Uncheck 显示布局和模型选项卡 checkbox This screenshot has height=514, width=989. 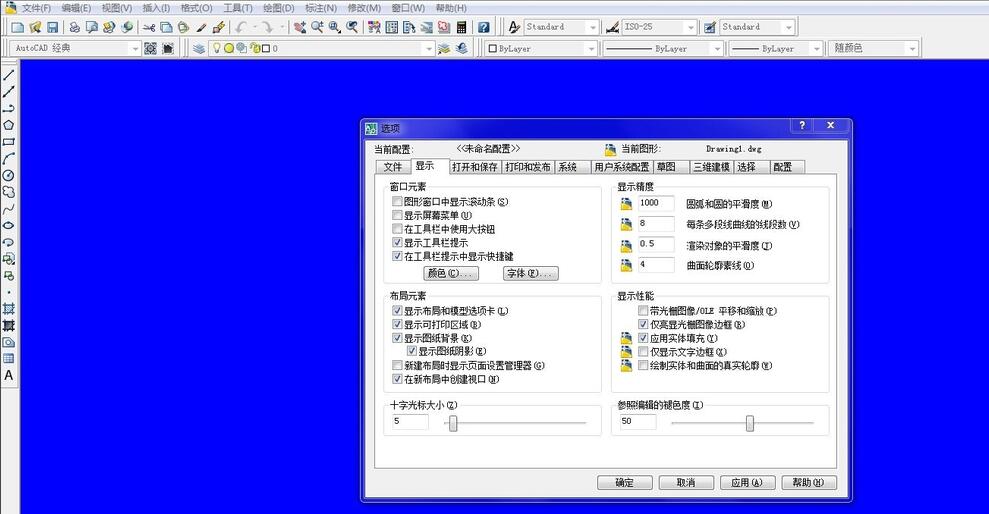(397, 311)
